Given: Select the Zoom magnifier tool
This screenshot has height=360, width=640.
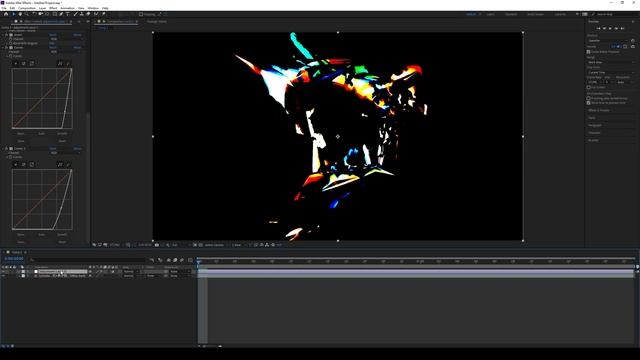Looking at the screenshot, I should pyautogui.click(x=27, y=14).
